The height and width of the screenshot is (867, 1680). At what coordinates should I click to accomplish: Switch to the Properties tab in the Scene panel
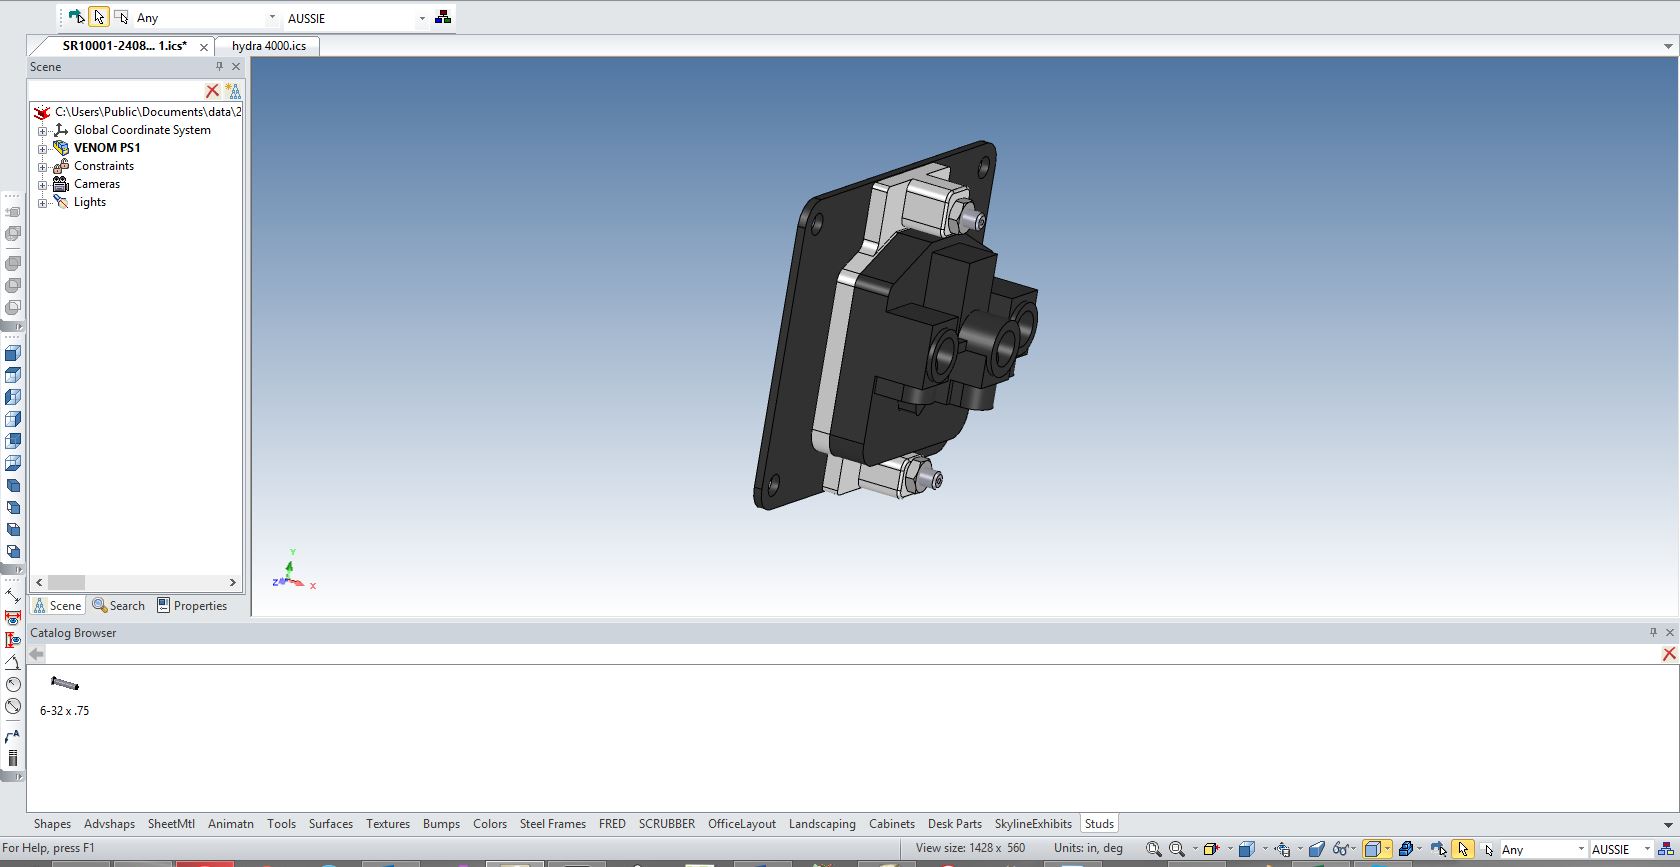[192, 606]
